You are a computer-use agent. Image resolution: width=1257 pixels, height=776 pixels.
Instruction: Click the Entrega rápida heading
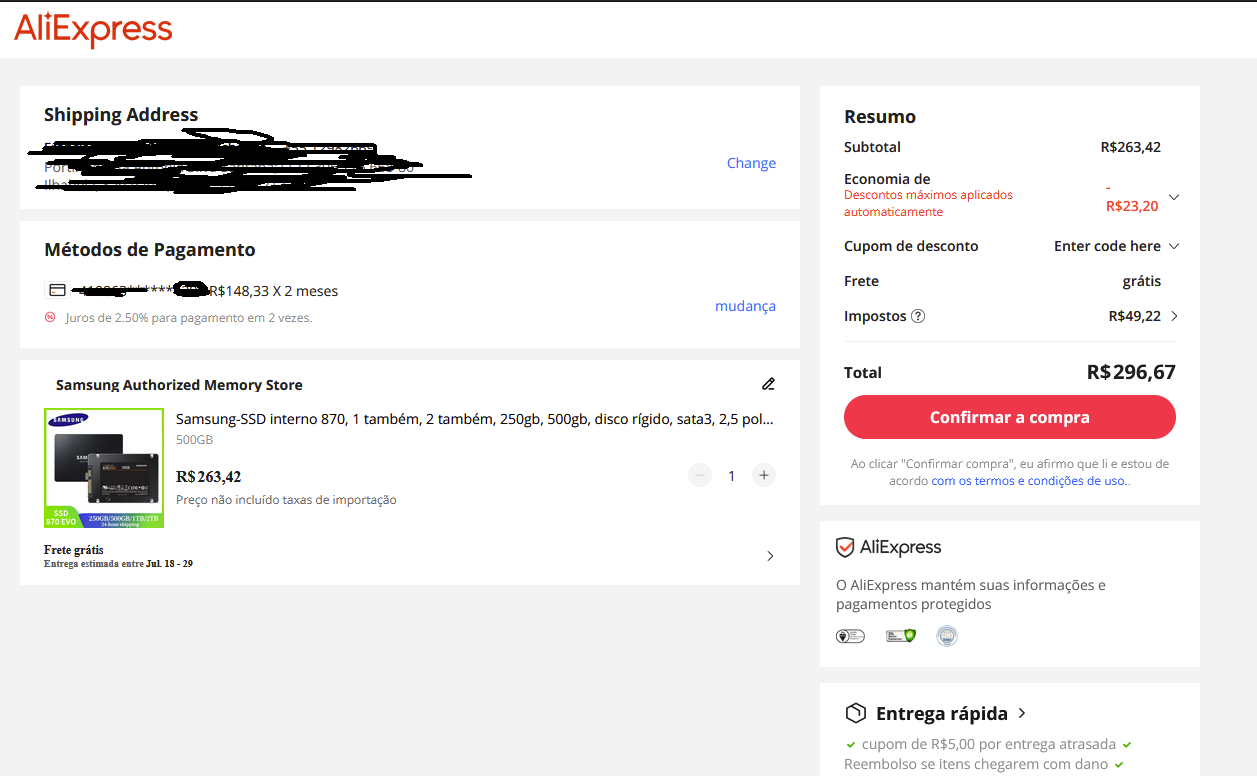[942, 714]
